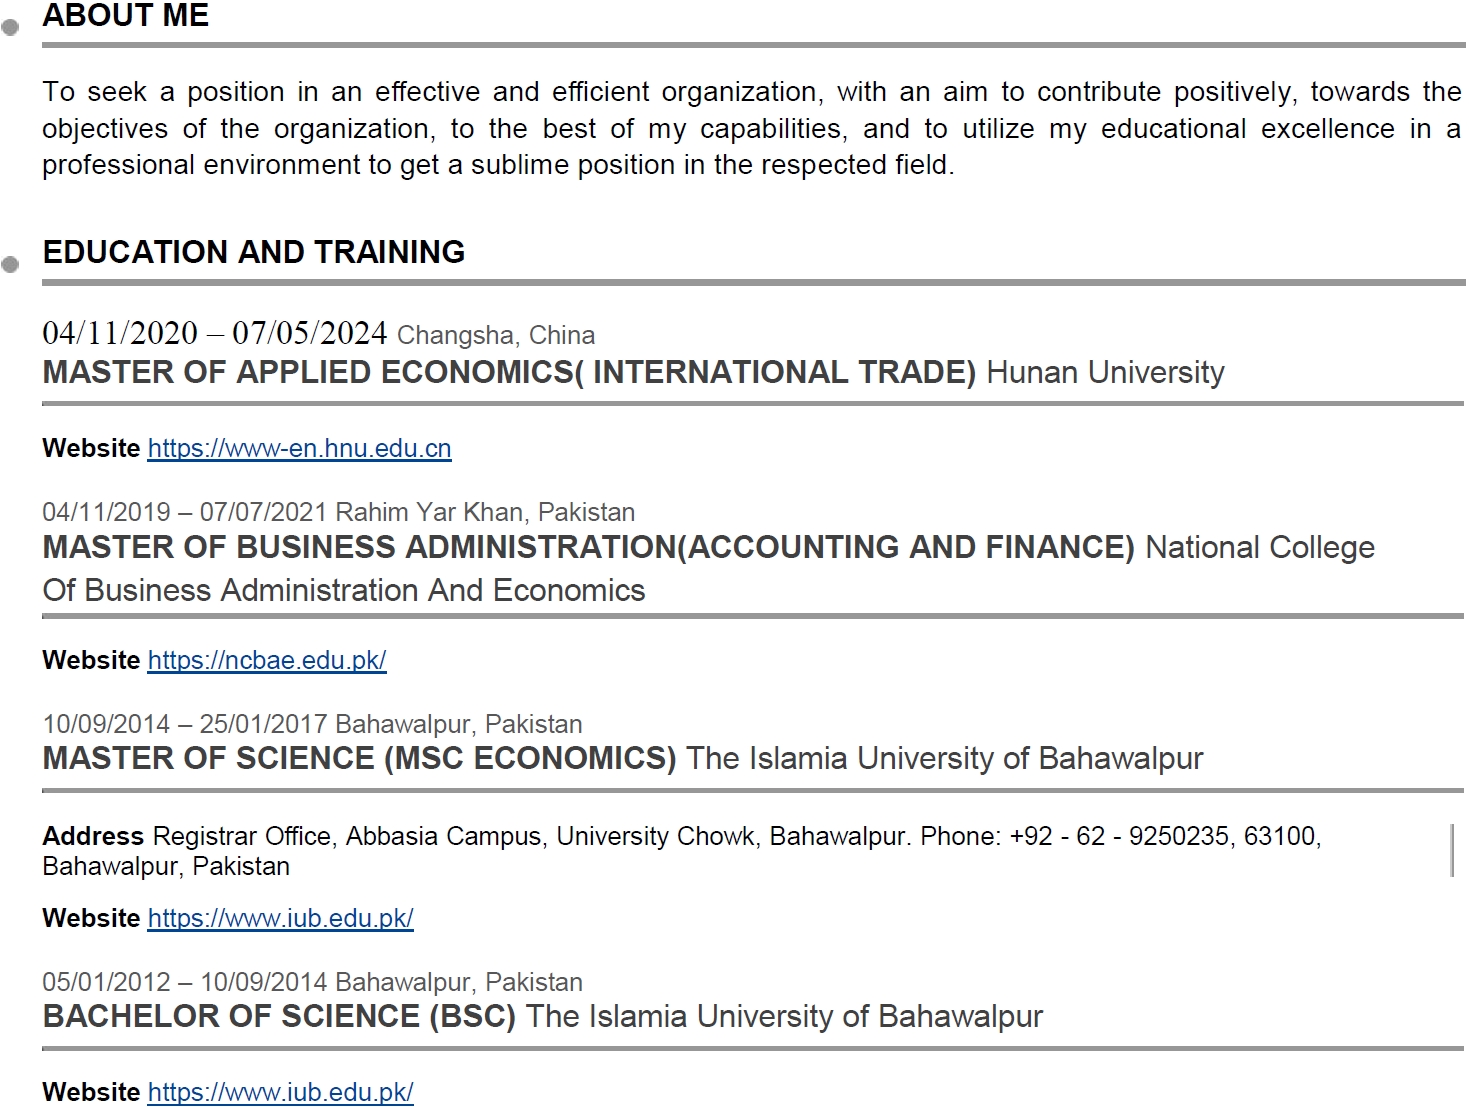The image size is (1469, 1109).
Task: Open the iub.edu.pk link under MSc Economics
Action: (x=280, y=918)
